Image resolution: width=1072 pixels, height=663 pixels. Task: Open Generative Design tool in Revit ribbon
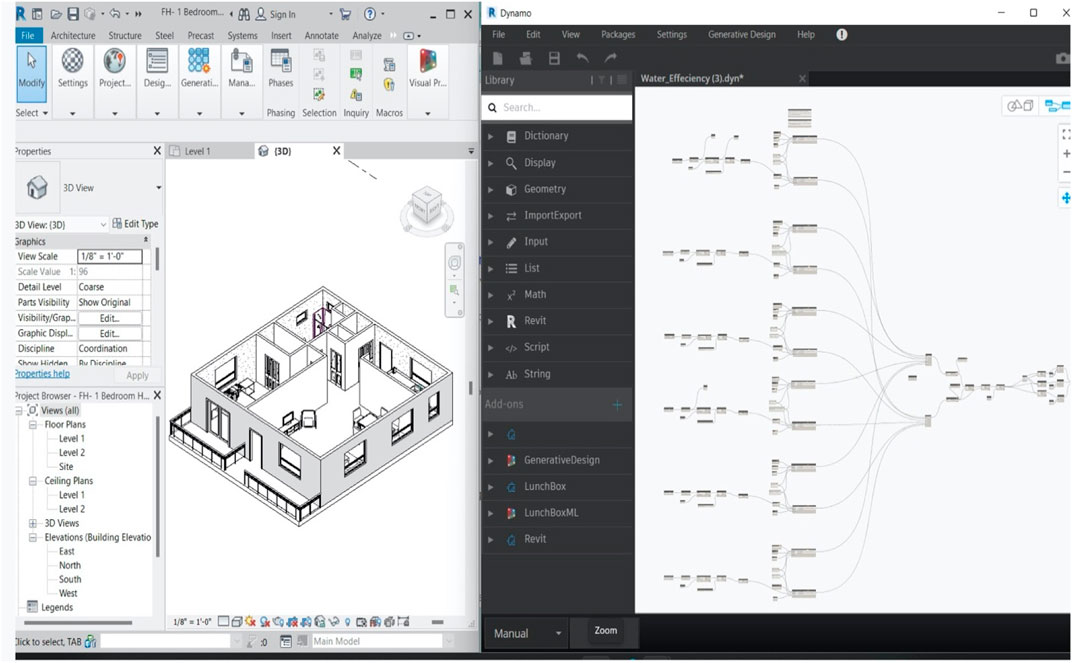click(x=199, y=69)
